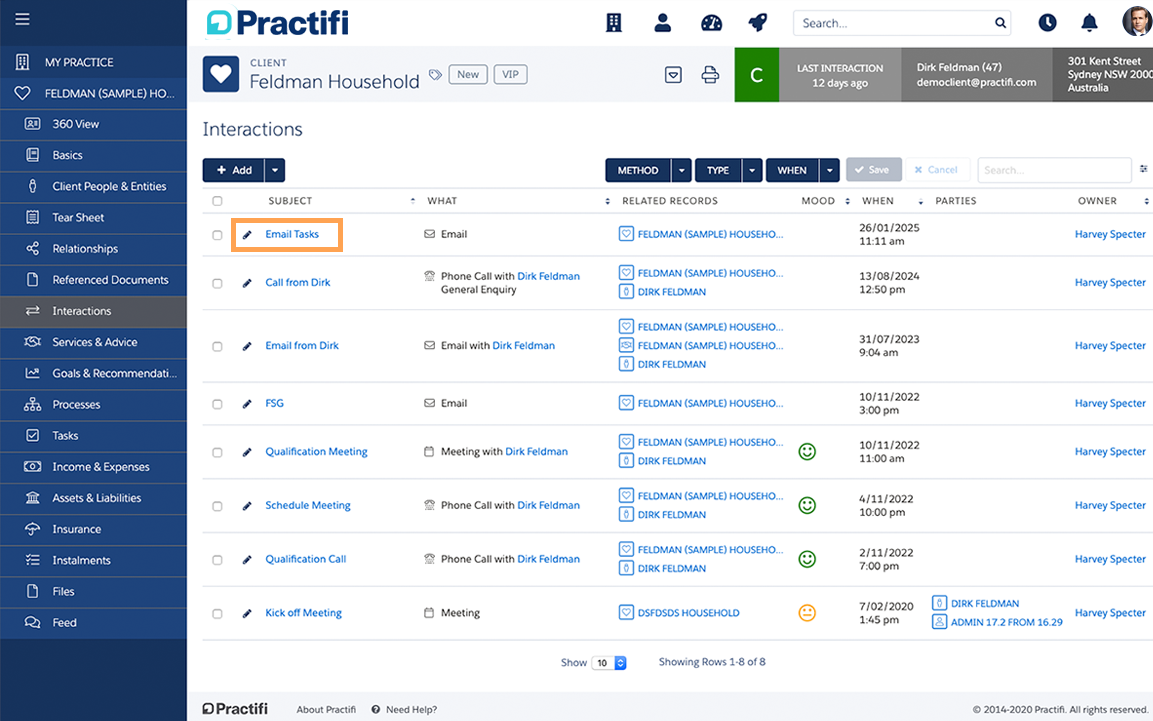
Task: Go to Assets & Liabilities
Action: 93,498
